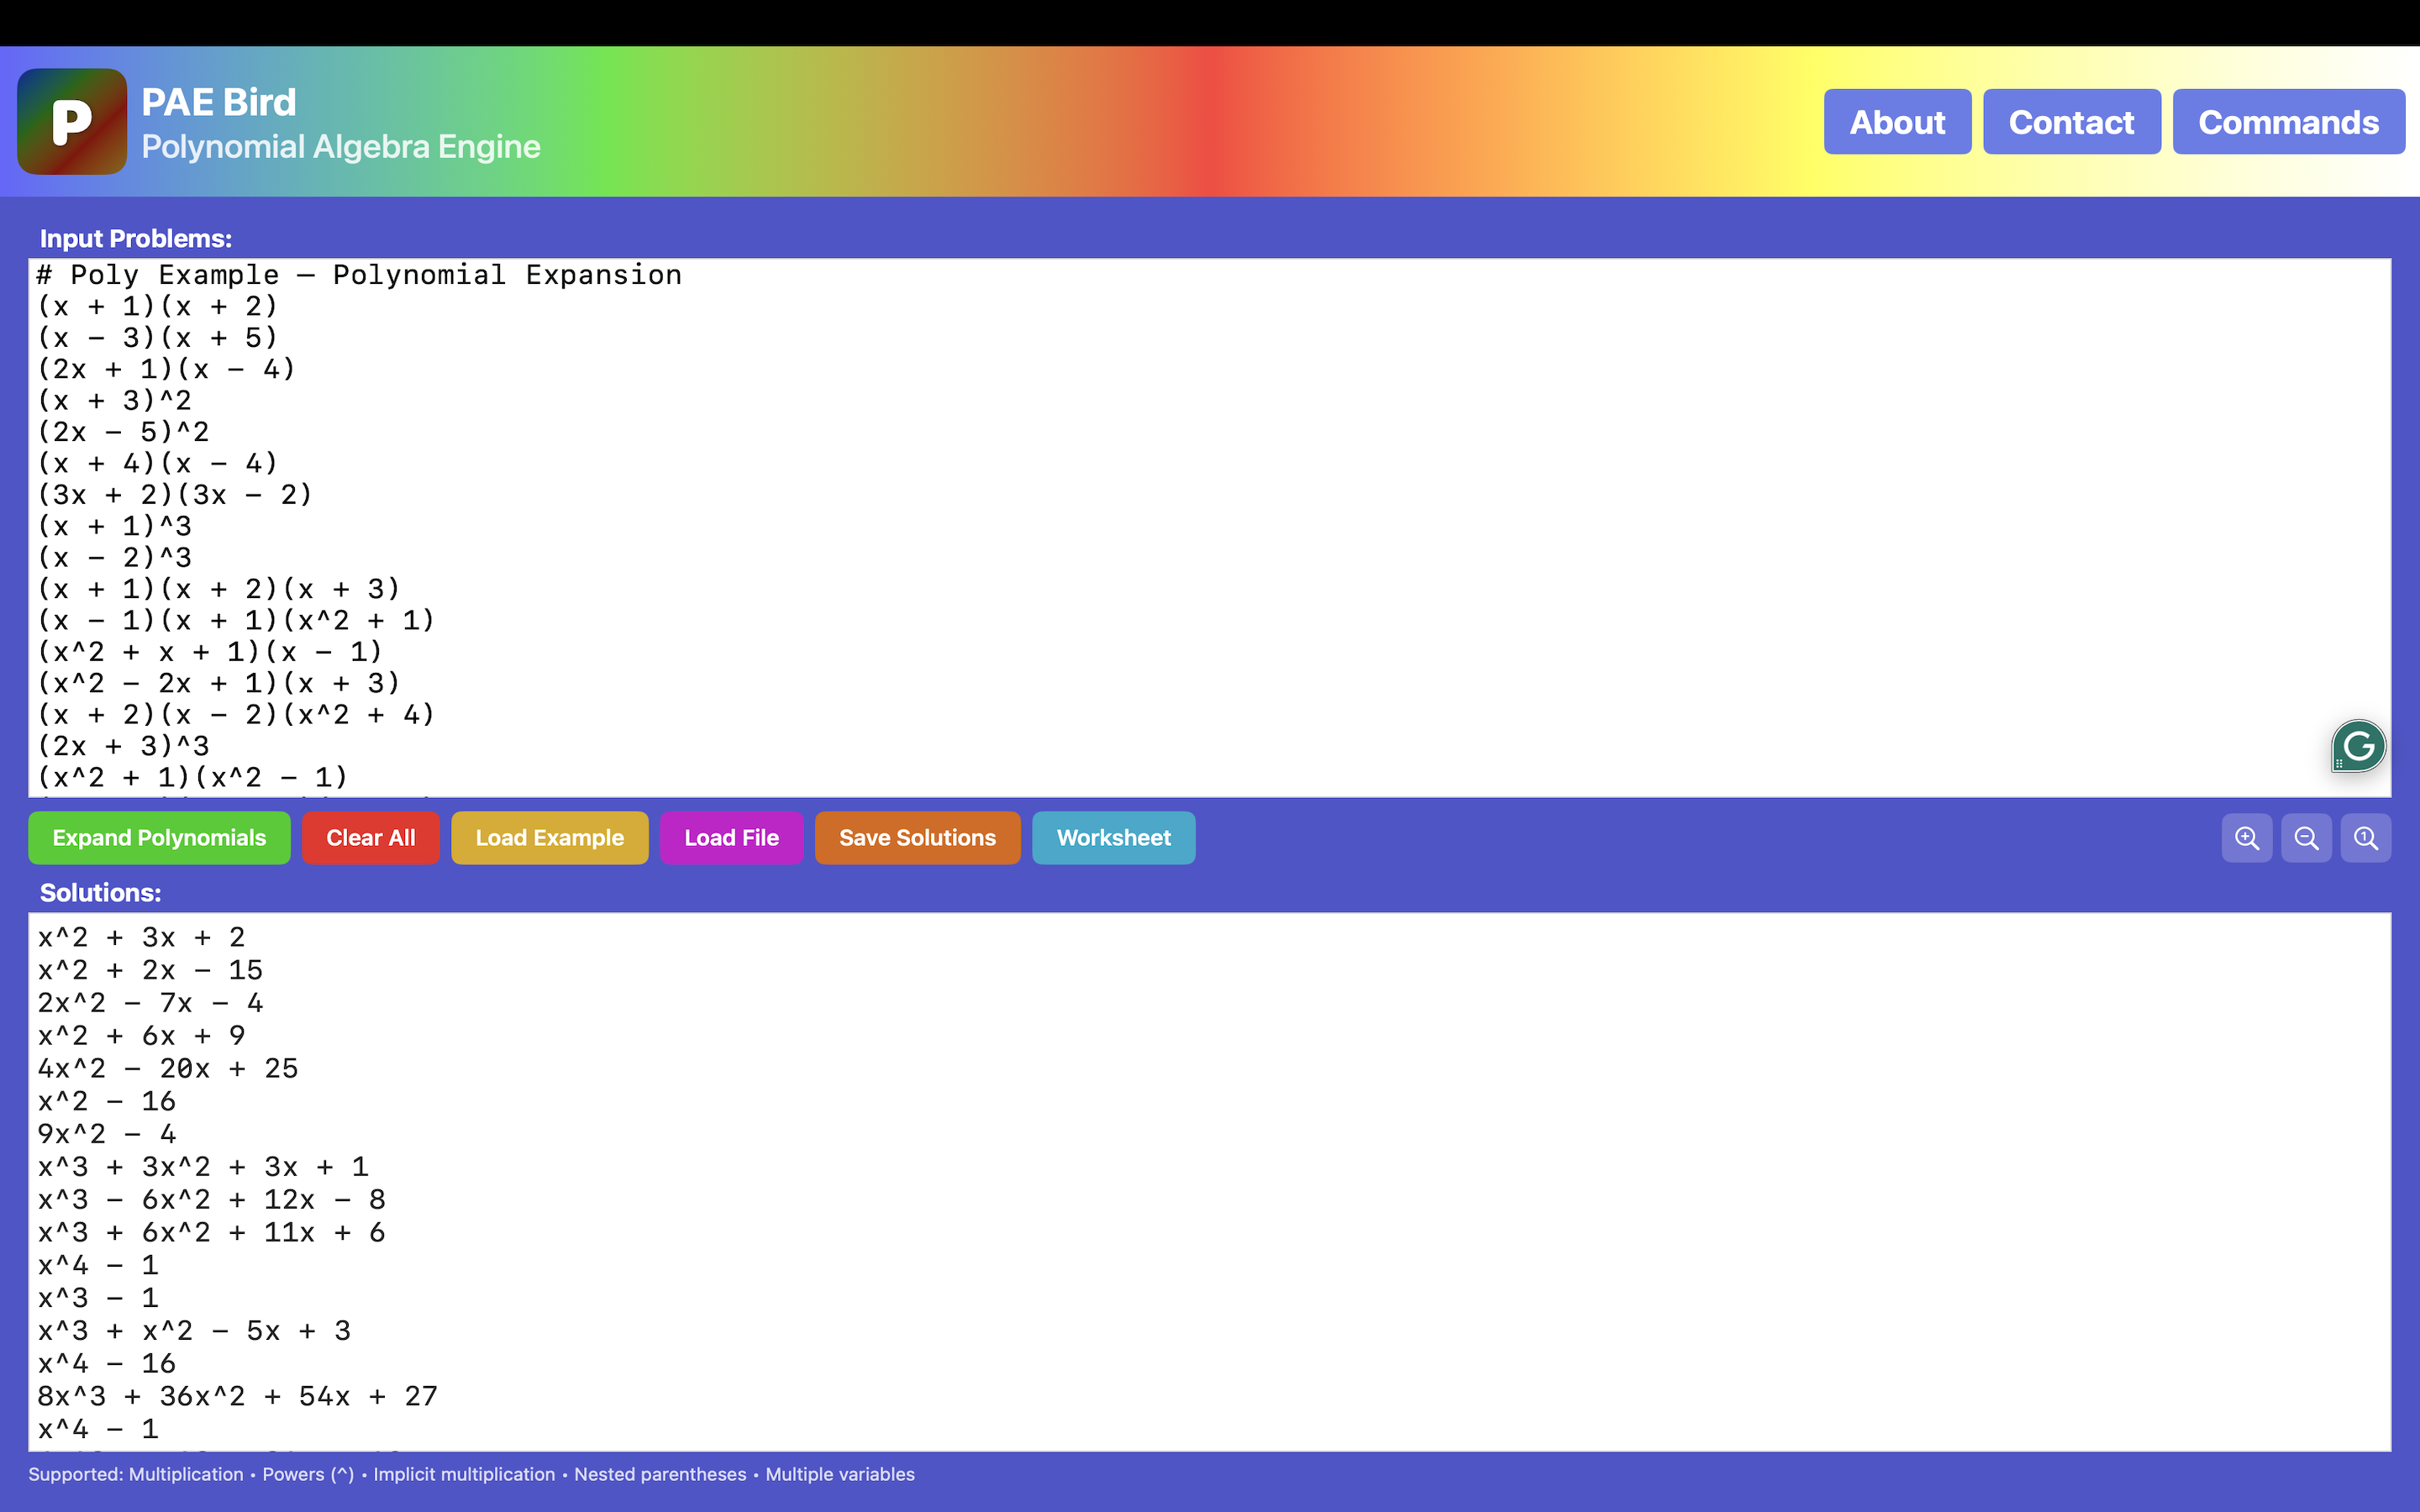
Task: Click the input line '(x + 2)(x - 2)(x^2 + 4)'
Action: [x=236, y=715]
